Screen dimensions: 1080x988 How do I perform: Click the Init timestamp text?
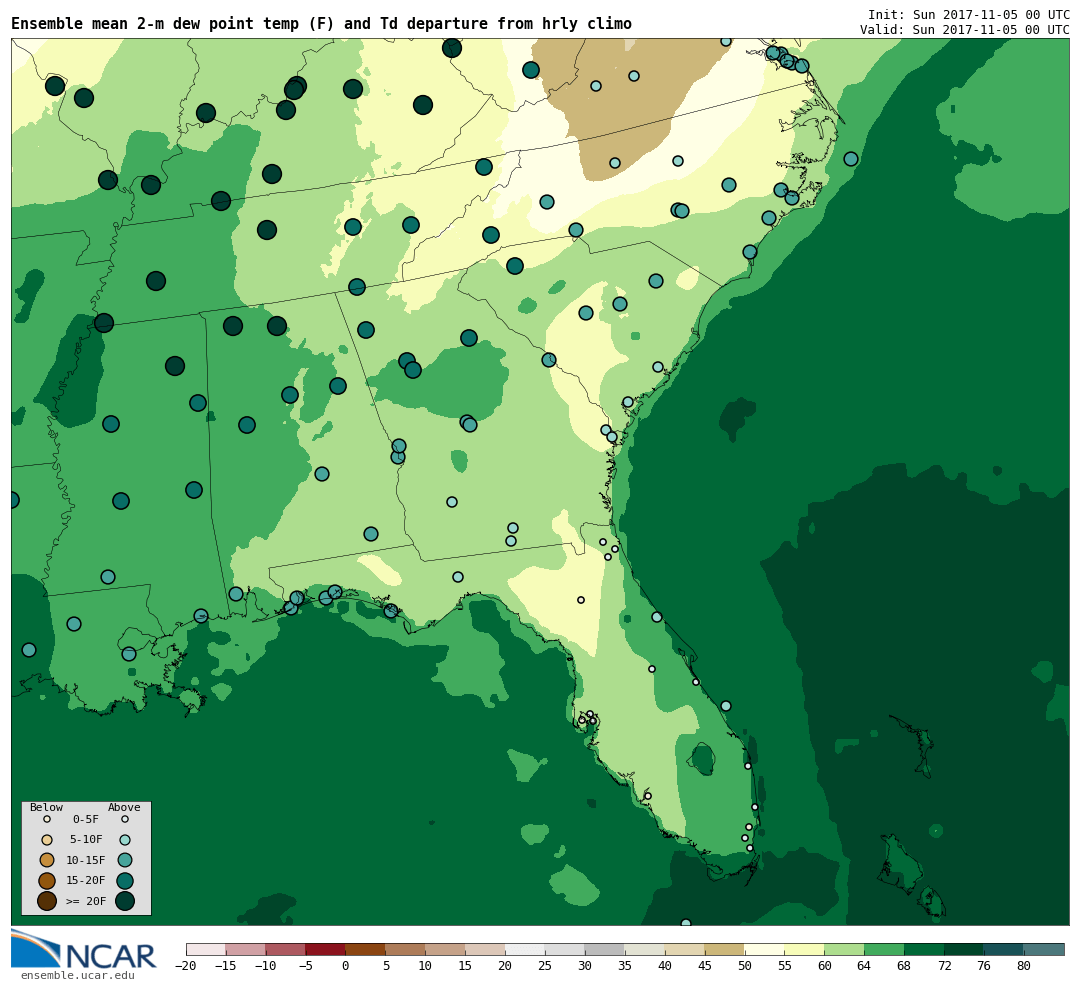(968, 15)
